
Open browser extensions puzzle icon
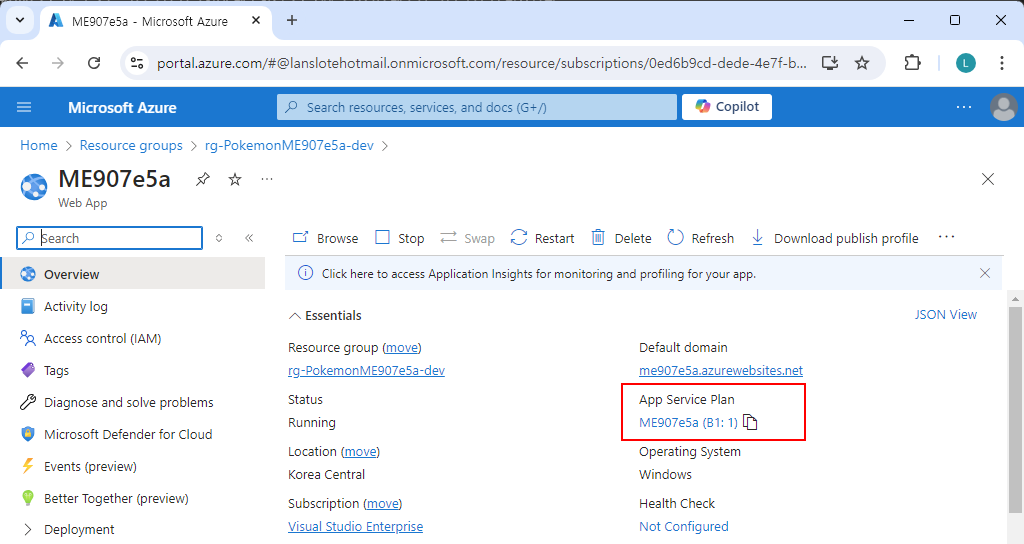click(912, 63)
